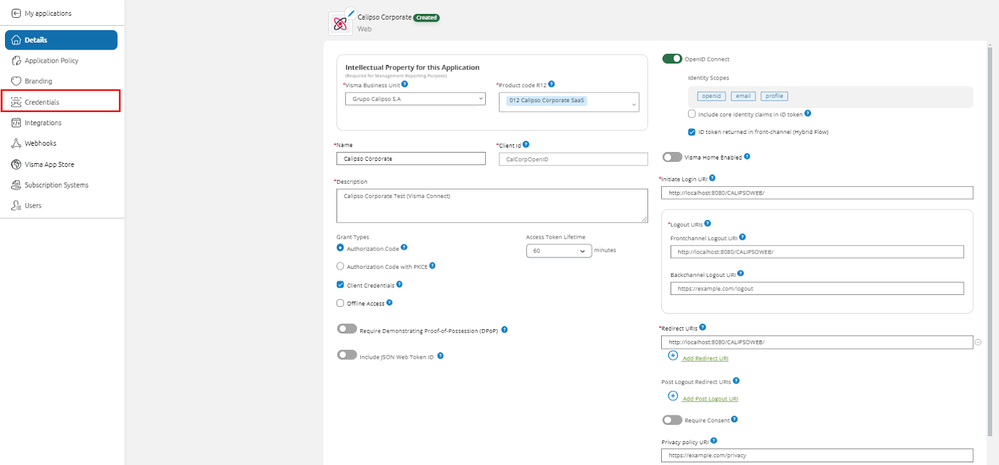Screen dimensions: 999x465
Task: Click info icon beside Backchannel Logout URI
Action: click(x=740, y=273)
